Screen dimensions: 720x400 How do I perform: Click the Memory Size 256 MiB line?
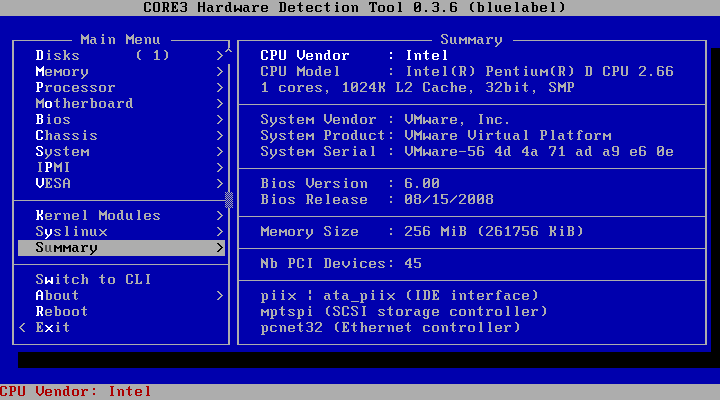click(422, 232)
